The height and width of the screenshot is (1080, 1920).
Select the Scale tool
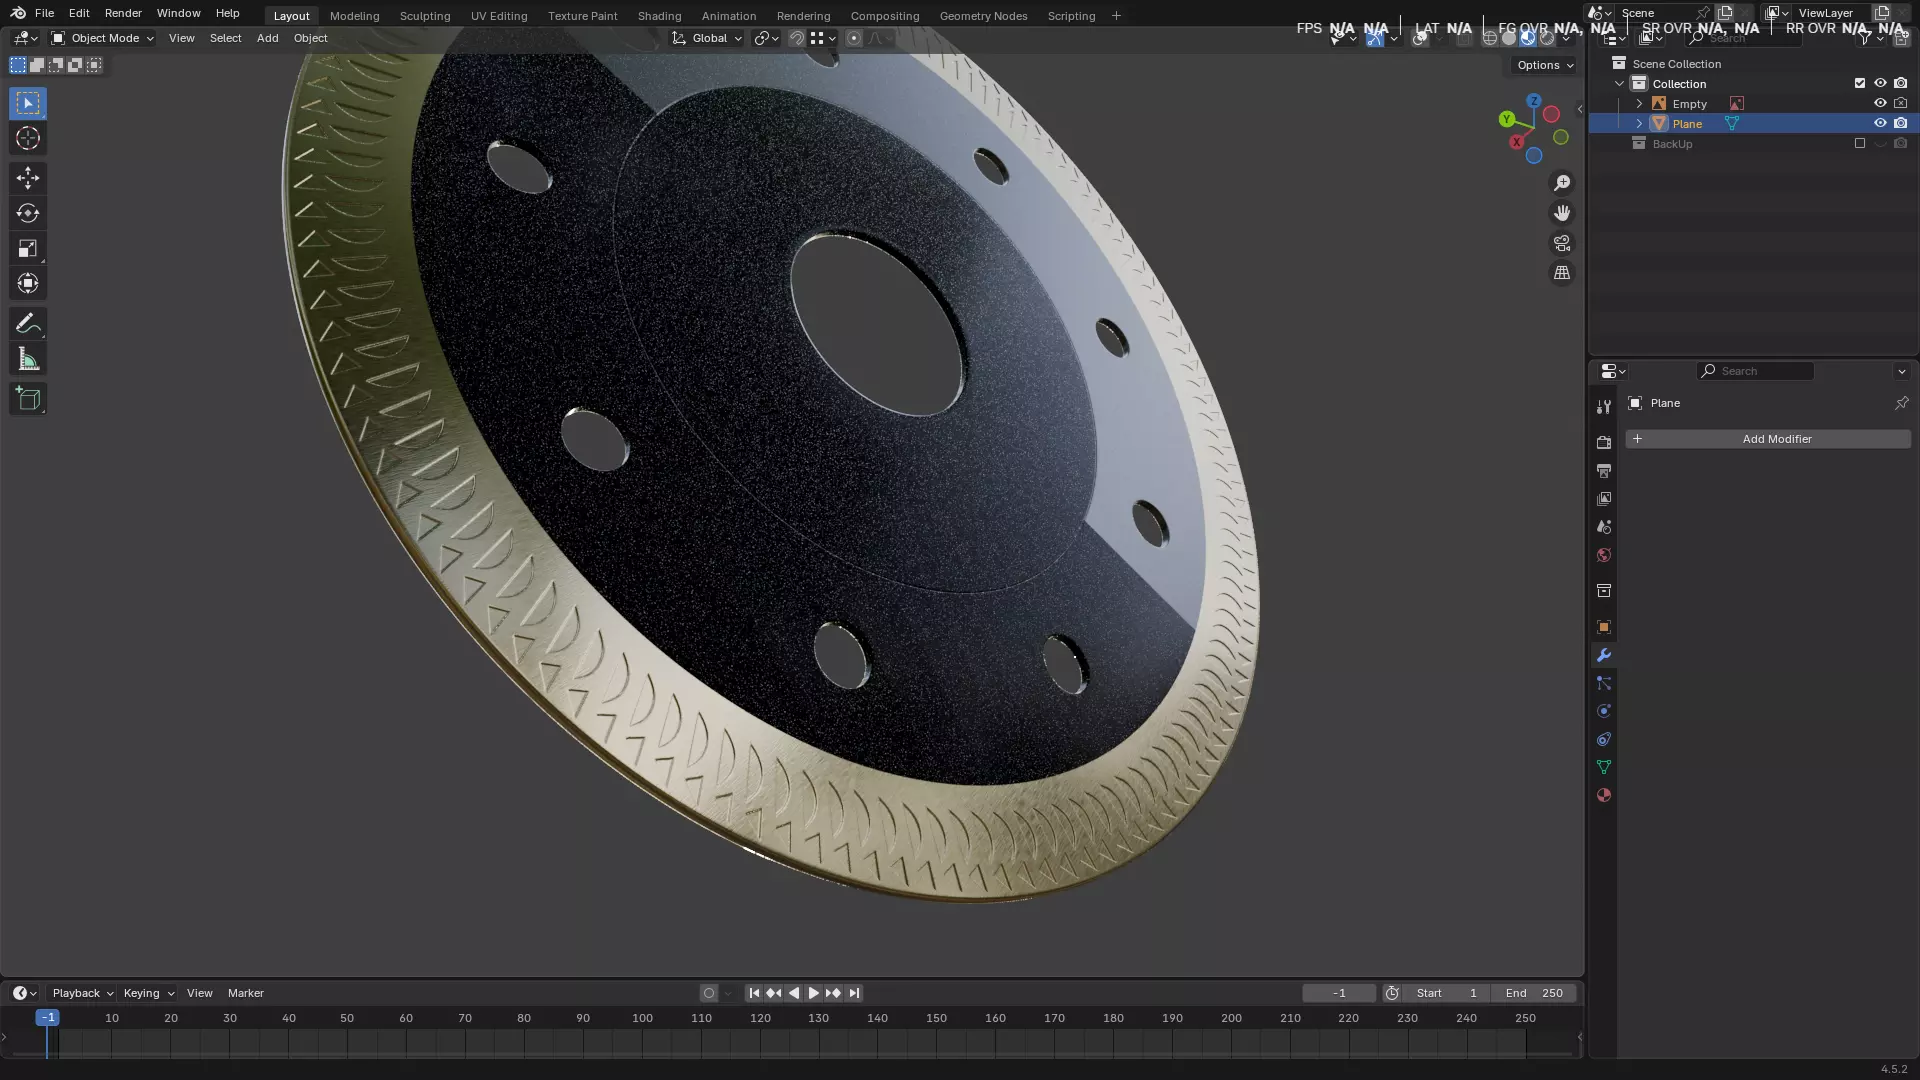[28, 248]
